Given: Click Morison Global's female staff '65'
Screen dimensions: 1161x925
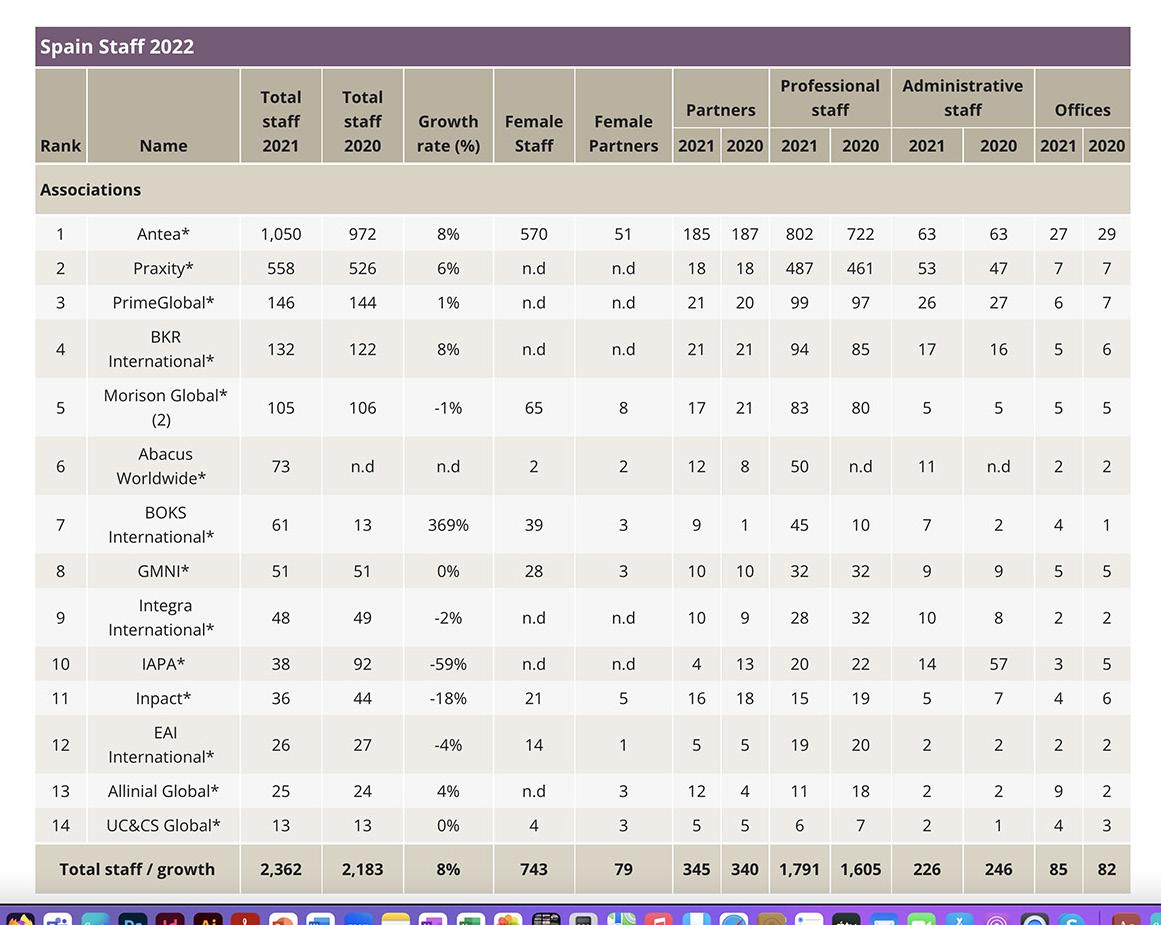Looking at the screenshot, I should click(x=534, y=407).
